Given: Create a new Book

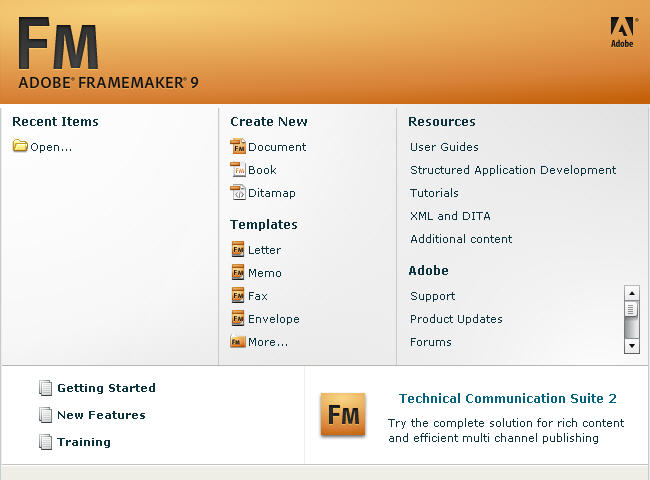Looking at the screenshot, I should coord(262,170).
